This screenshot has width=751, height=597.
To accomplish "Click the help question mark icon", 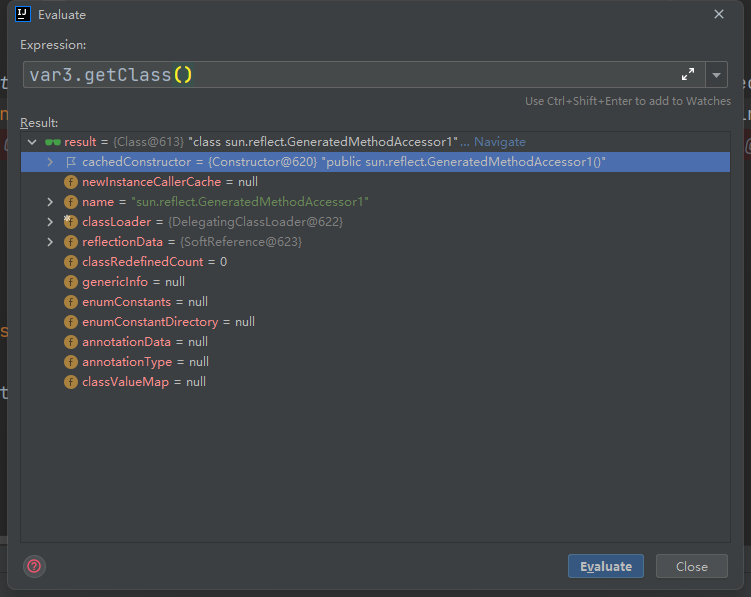I will 34,566.
